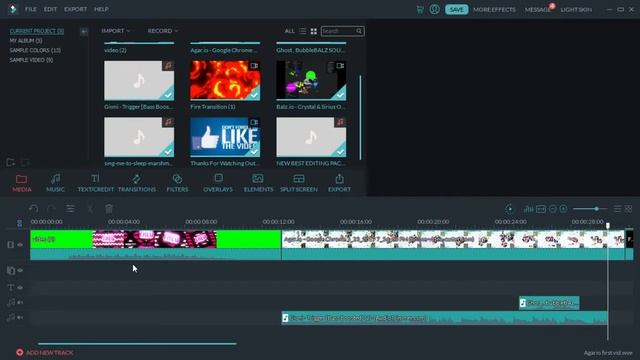Screen dimensions: 640x360
Task: Open the Export menu
Action: point(76,9)
